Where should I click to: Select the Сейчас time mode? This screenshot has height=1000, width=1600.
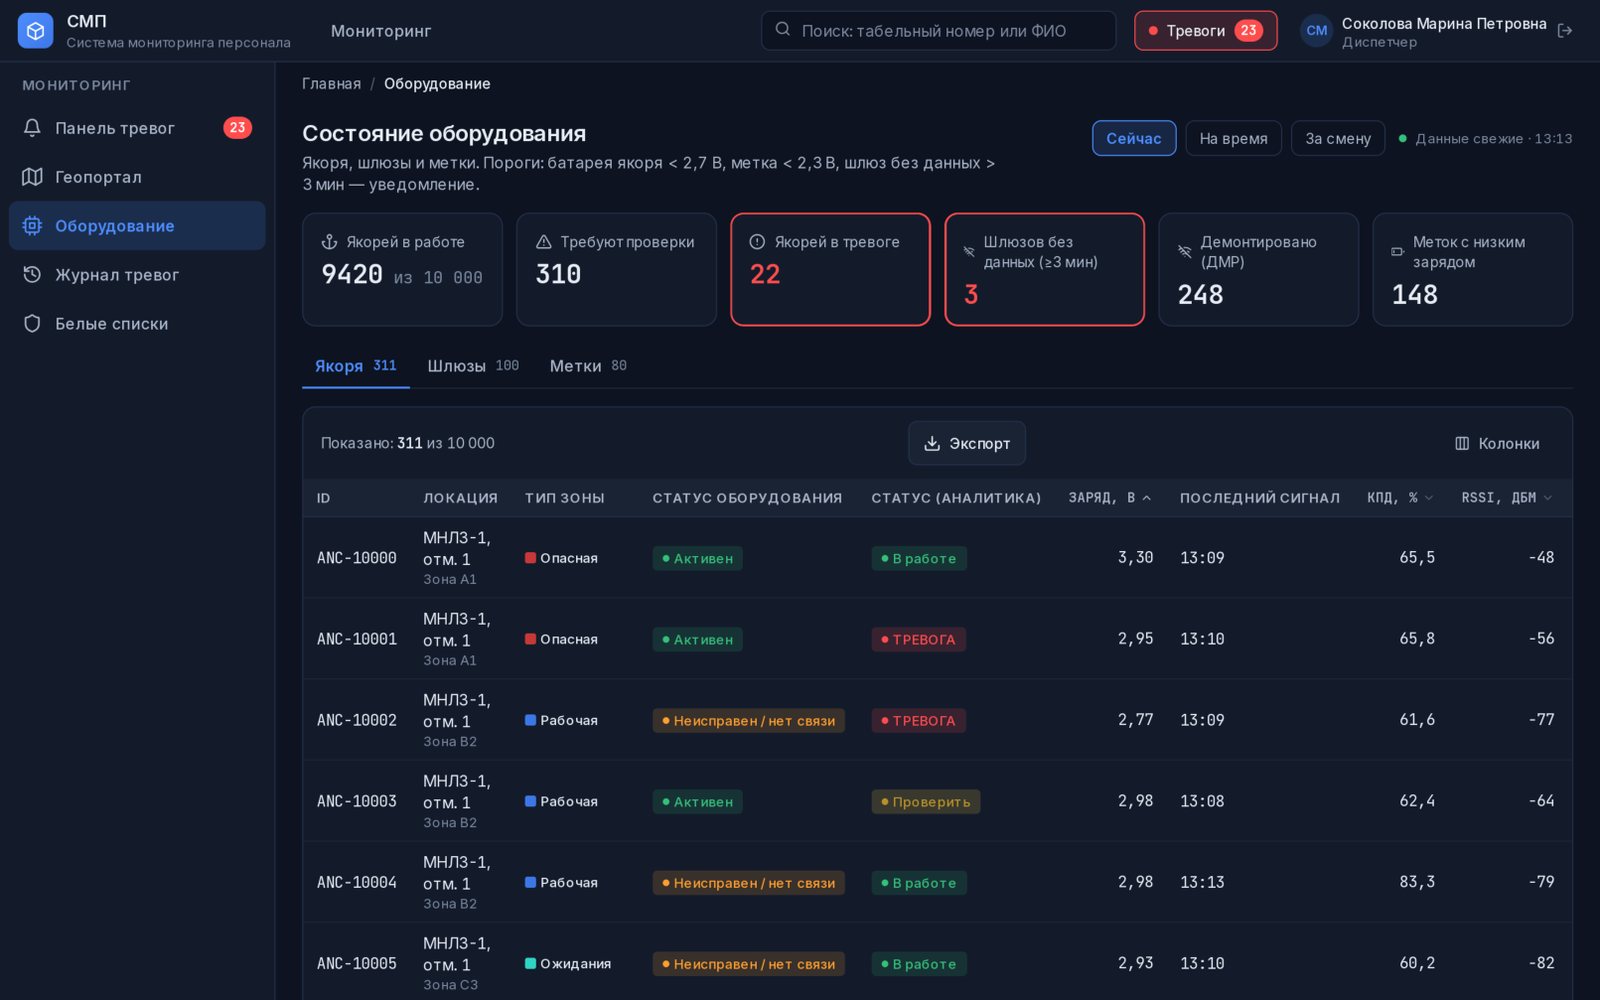pyautogui.click(x=1133, y=139)
